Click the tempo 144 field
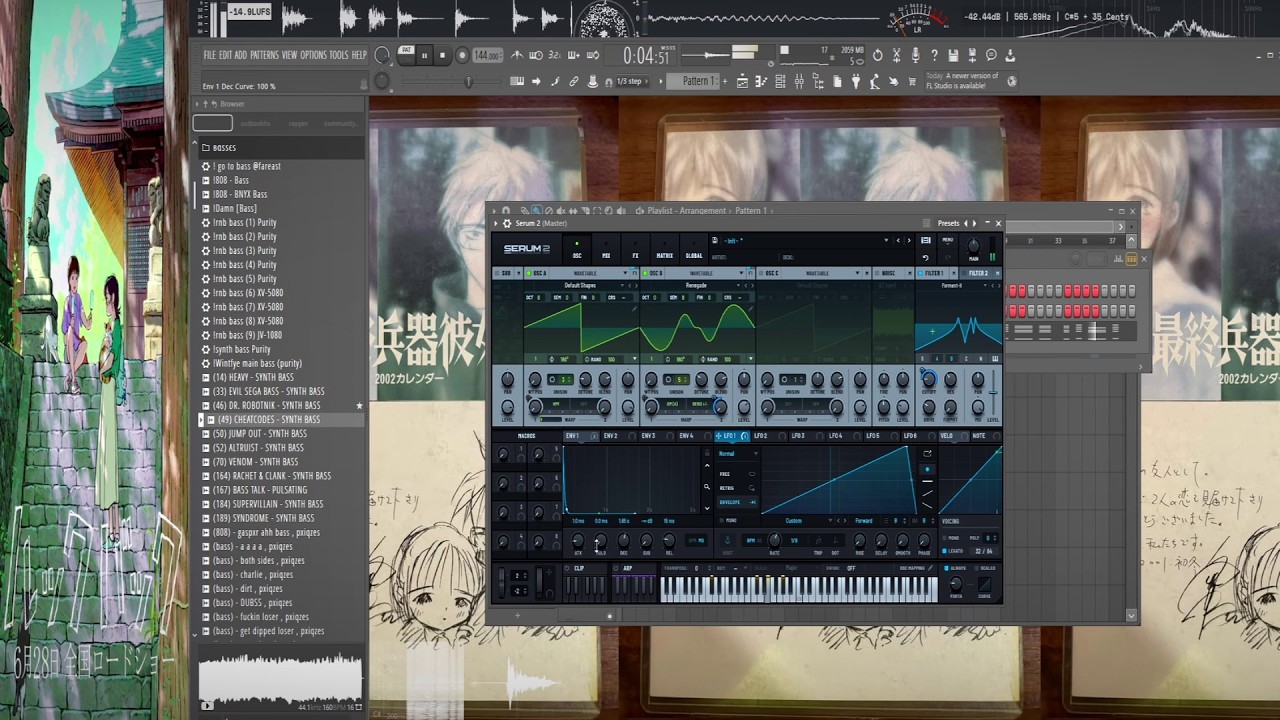The width and height of the screenshot is (1280, 720). (x=487, y=55)
